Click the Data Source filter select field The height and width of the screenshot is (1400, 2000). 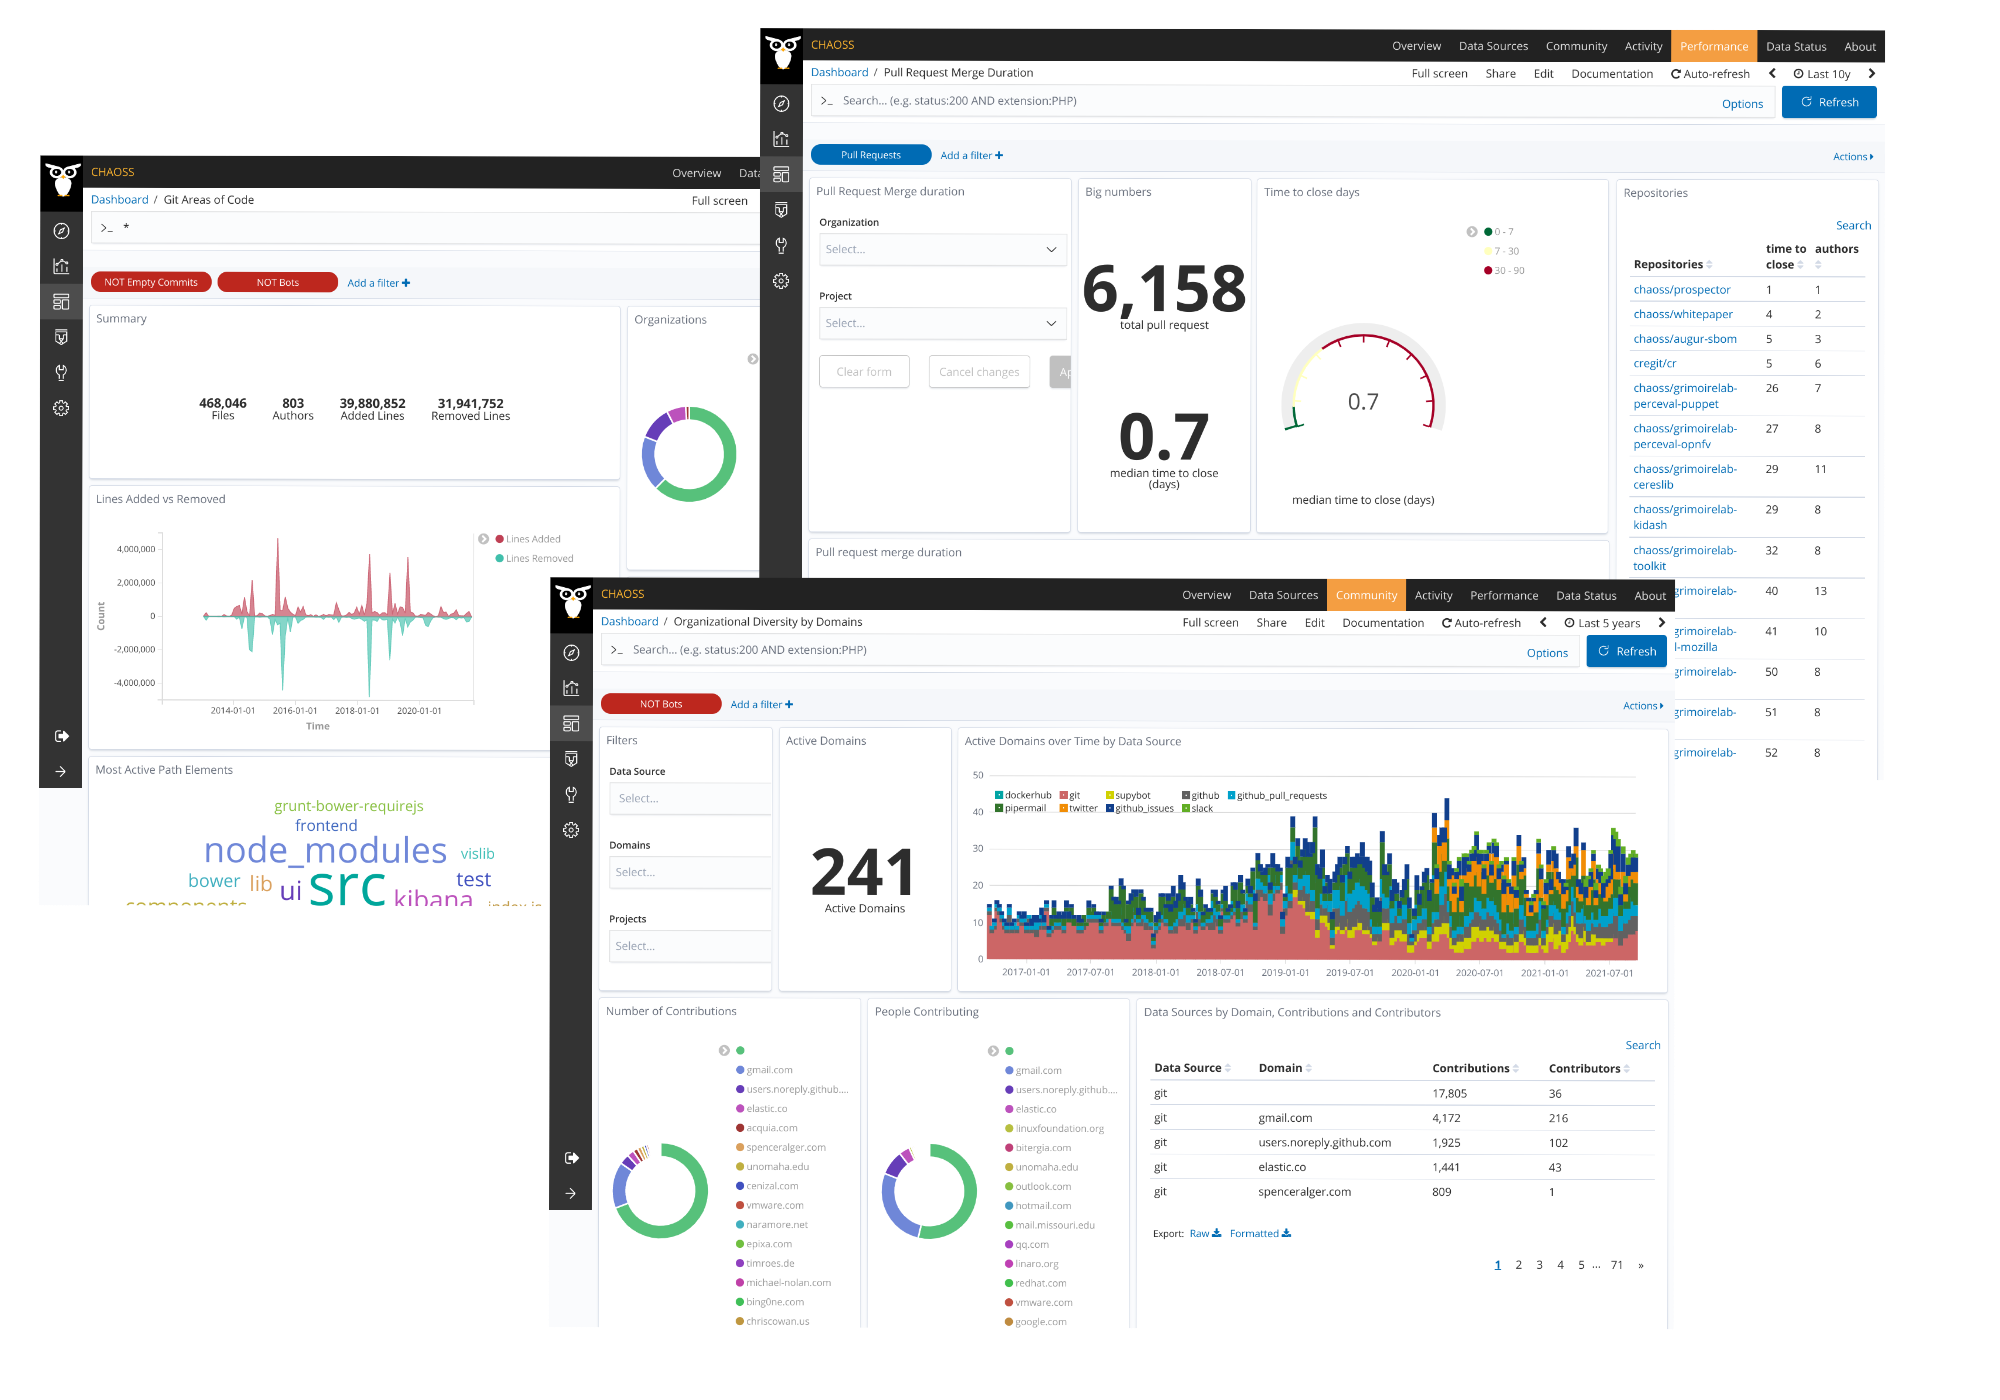point(689,798)
